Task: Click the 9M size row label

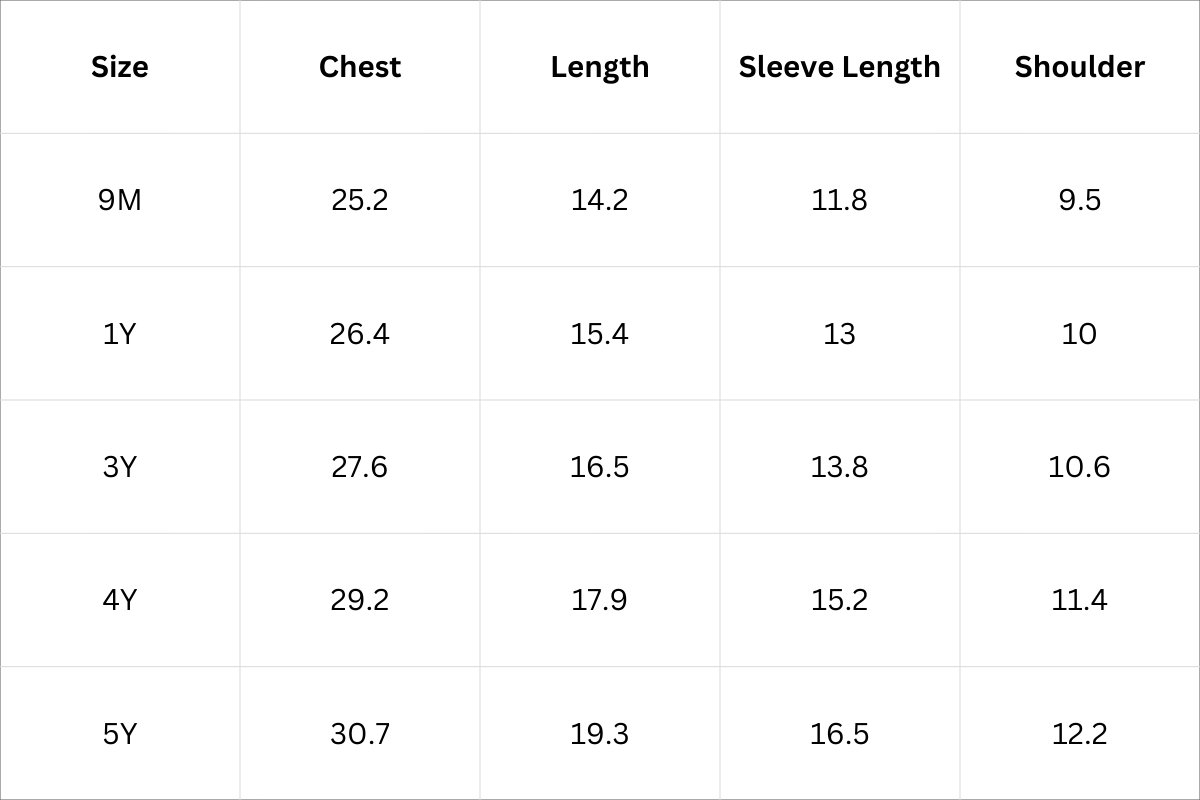Action: (x=119, y=200)
